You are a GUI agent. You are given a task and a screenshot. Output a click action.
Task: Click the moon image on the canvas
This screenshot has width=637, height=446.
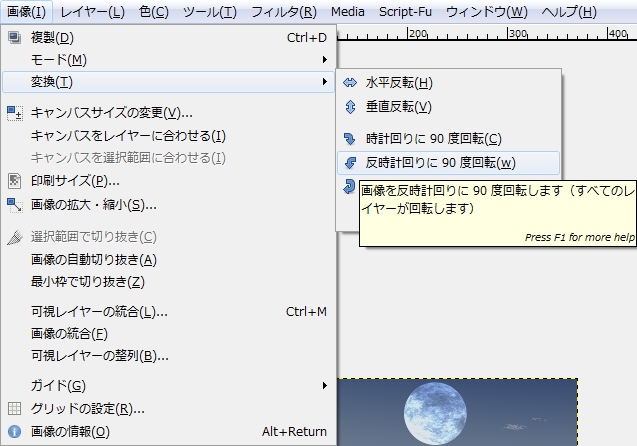(435, 413)
